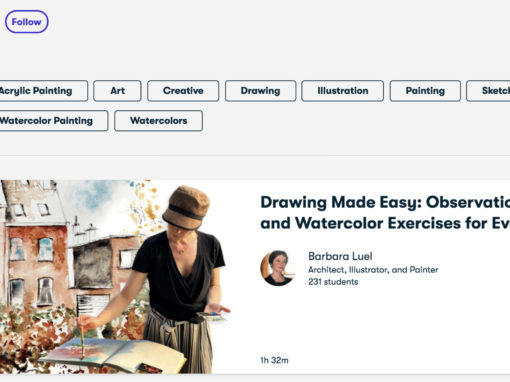The image size is (510, 382).
Task: Select the Acrylic Painting tag
Action: coord(43,91)
